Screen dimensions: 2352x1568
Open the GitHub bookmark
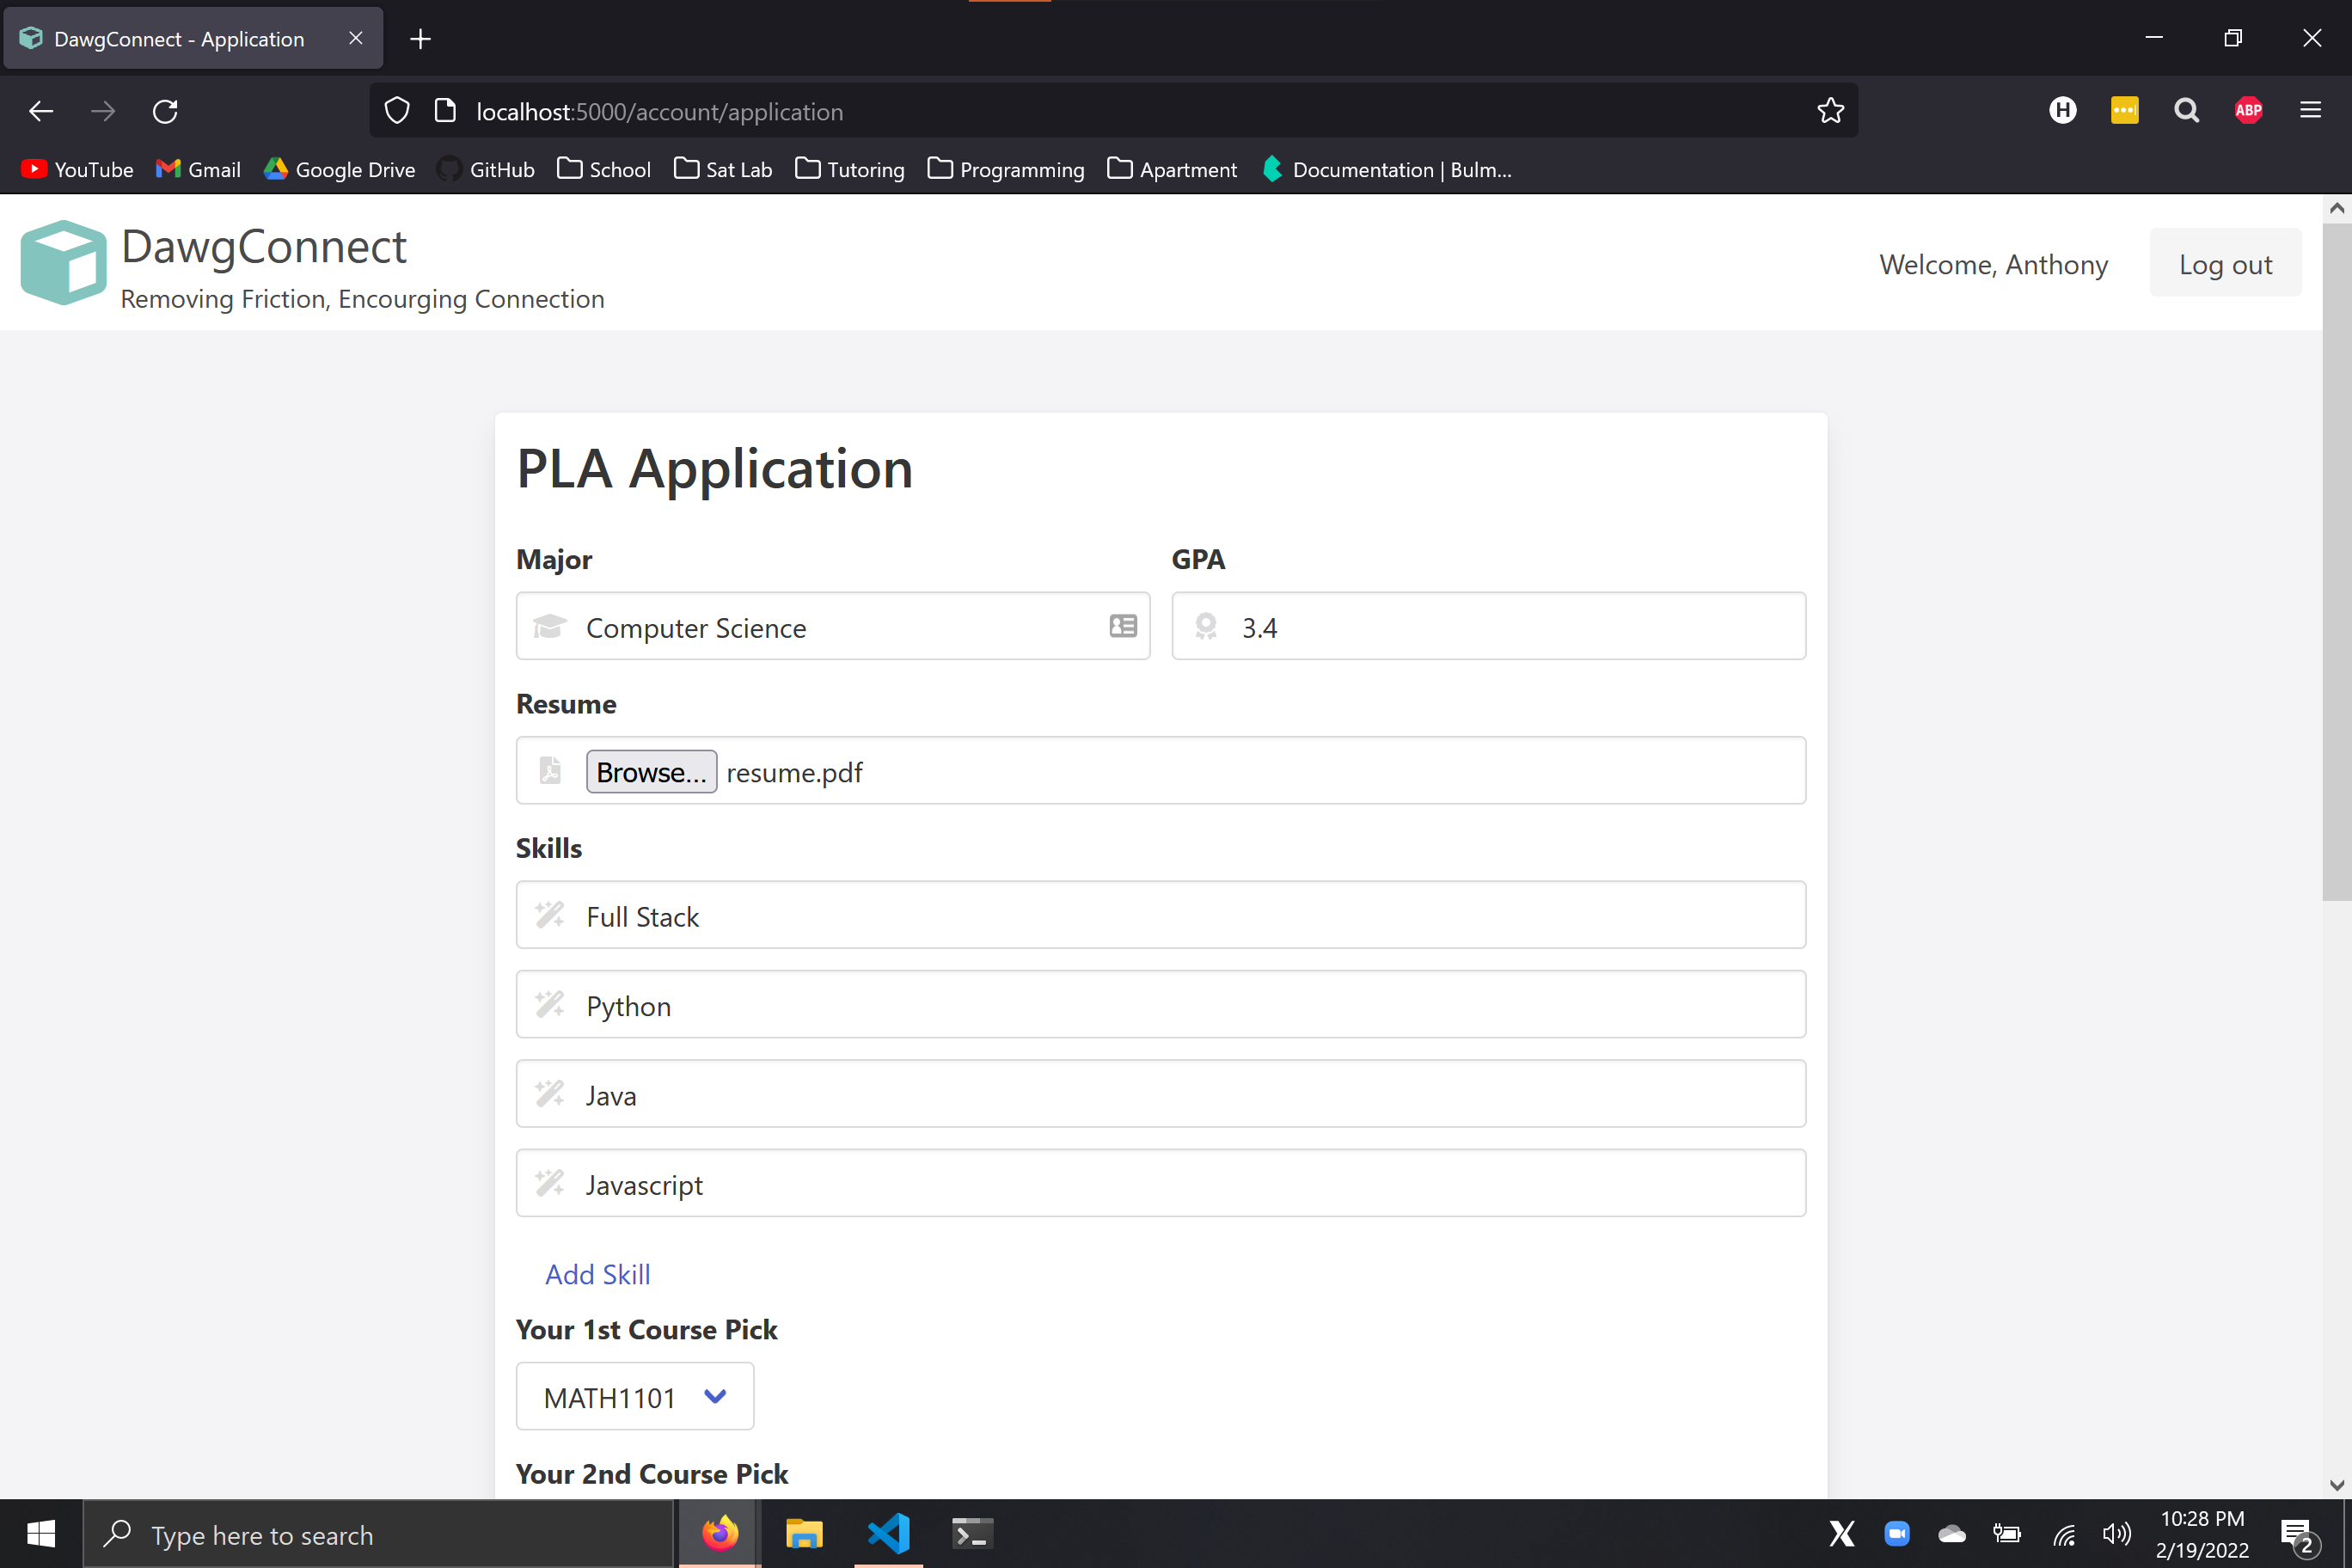[x=486, y=169]
